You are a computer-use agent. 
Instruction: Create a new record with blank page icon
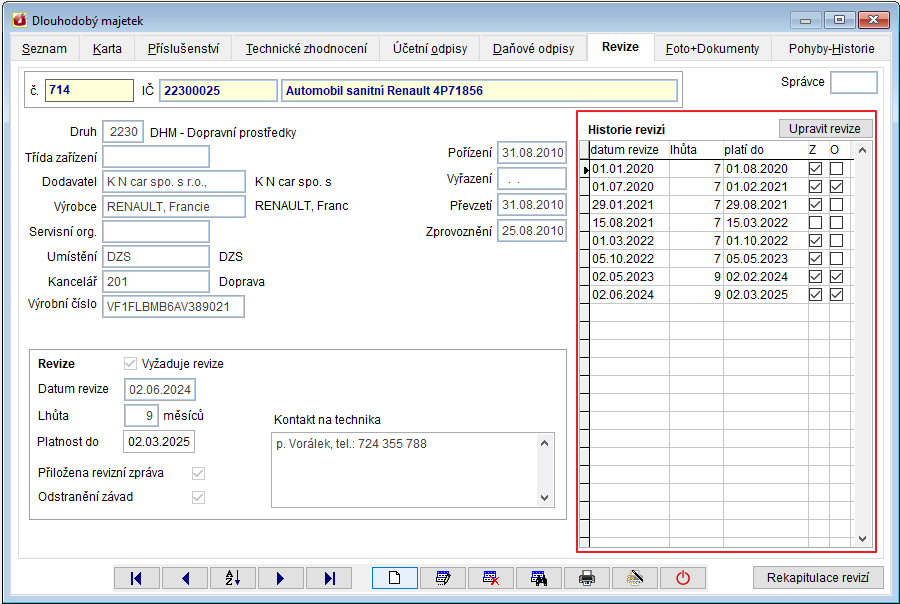pyautogui.click(x=395, y=578)
